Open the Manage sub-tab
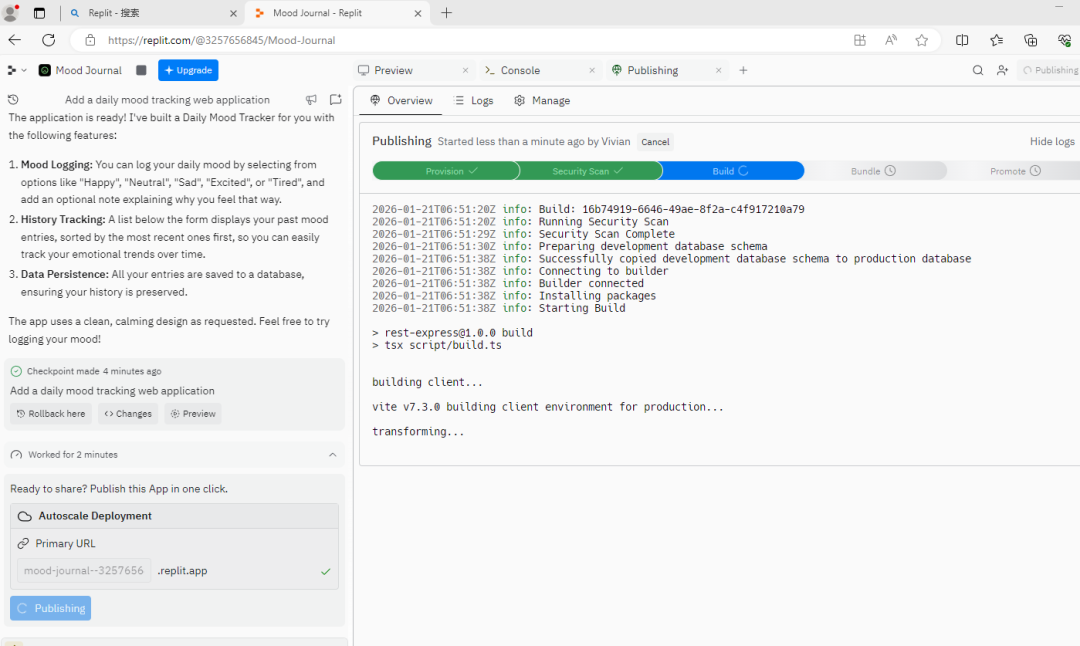The height and width of the screenshot is (646, 1080). pos(542,101)
